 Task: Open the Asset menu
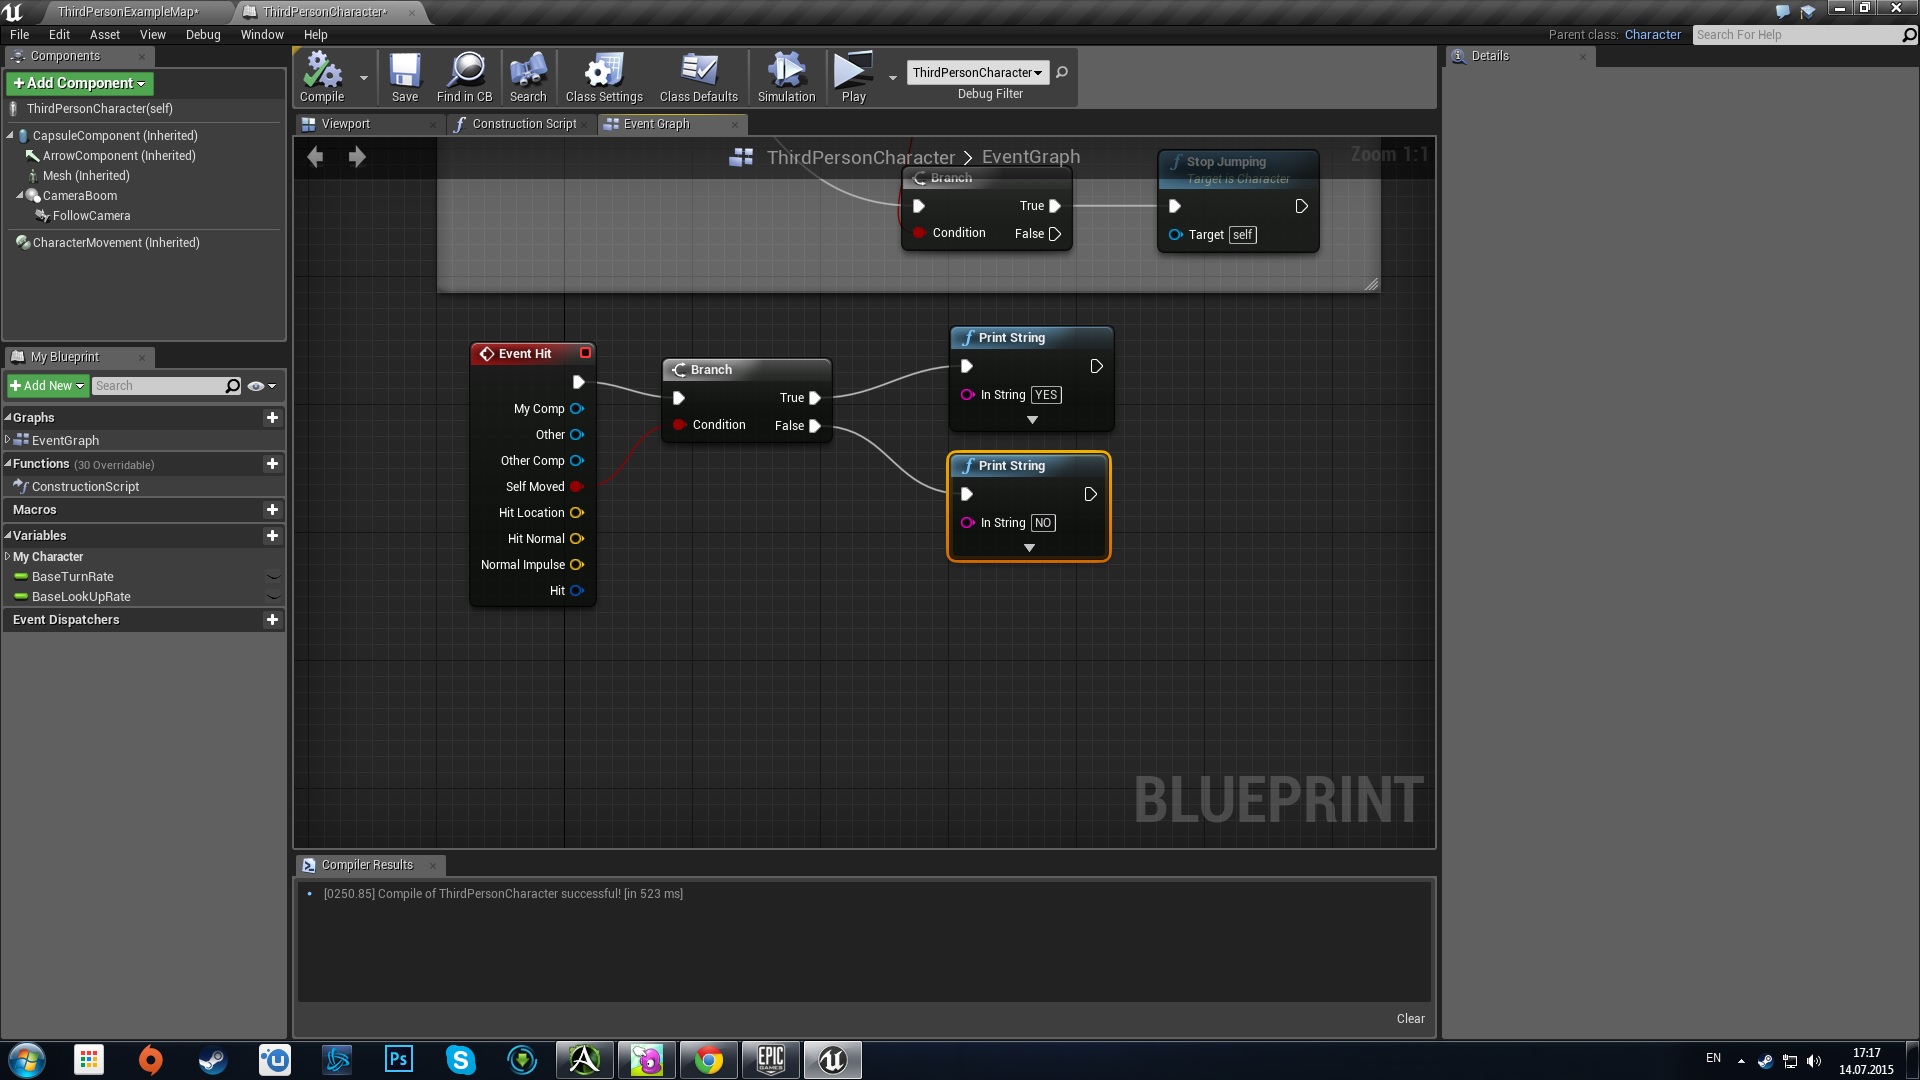click(x=104, y=34)
